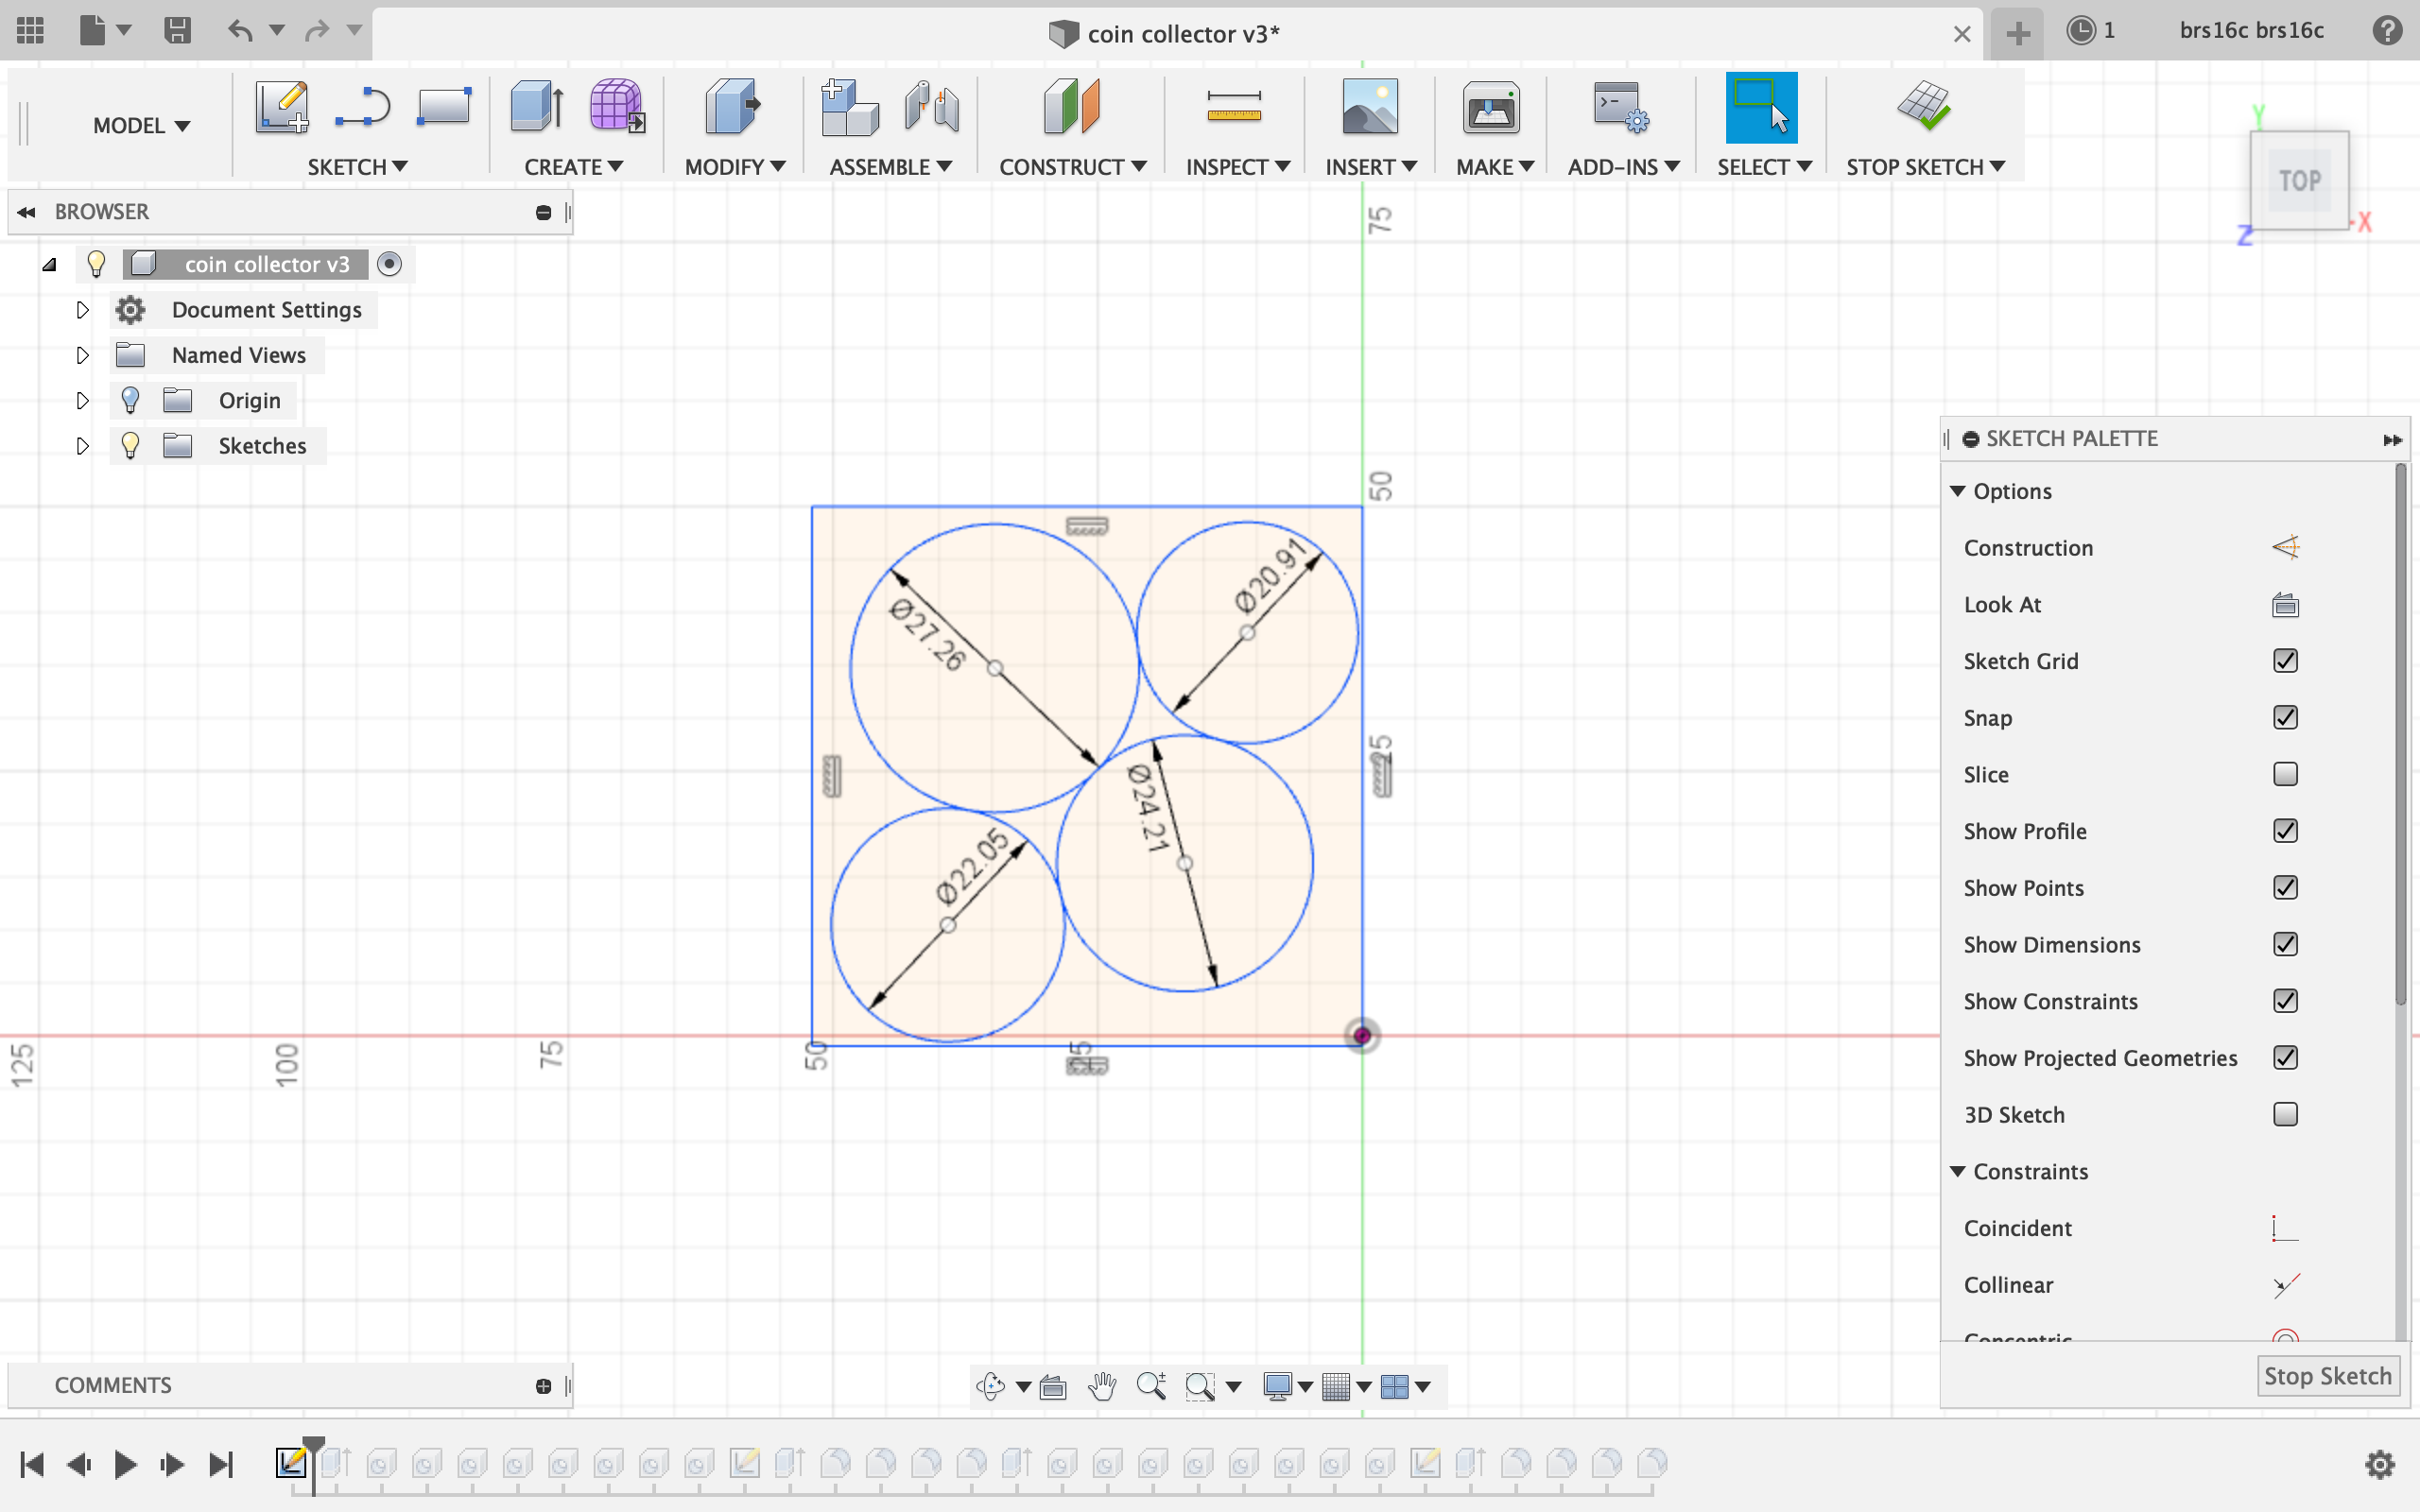Click the Save icon
Screen dimensions: 2420x1512
point(177,31)
